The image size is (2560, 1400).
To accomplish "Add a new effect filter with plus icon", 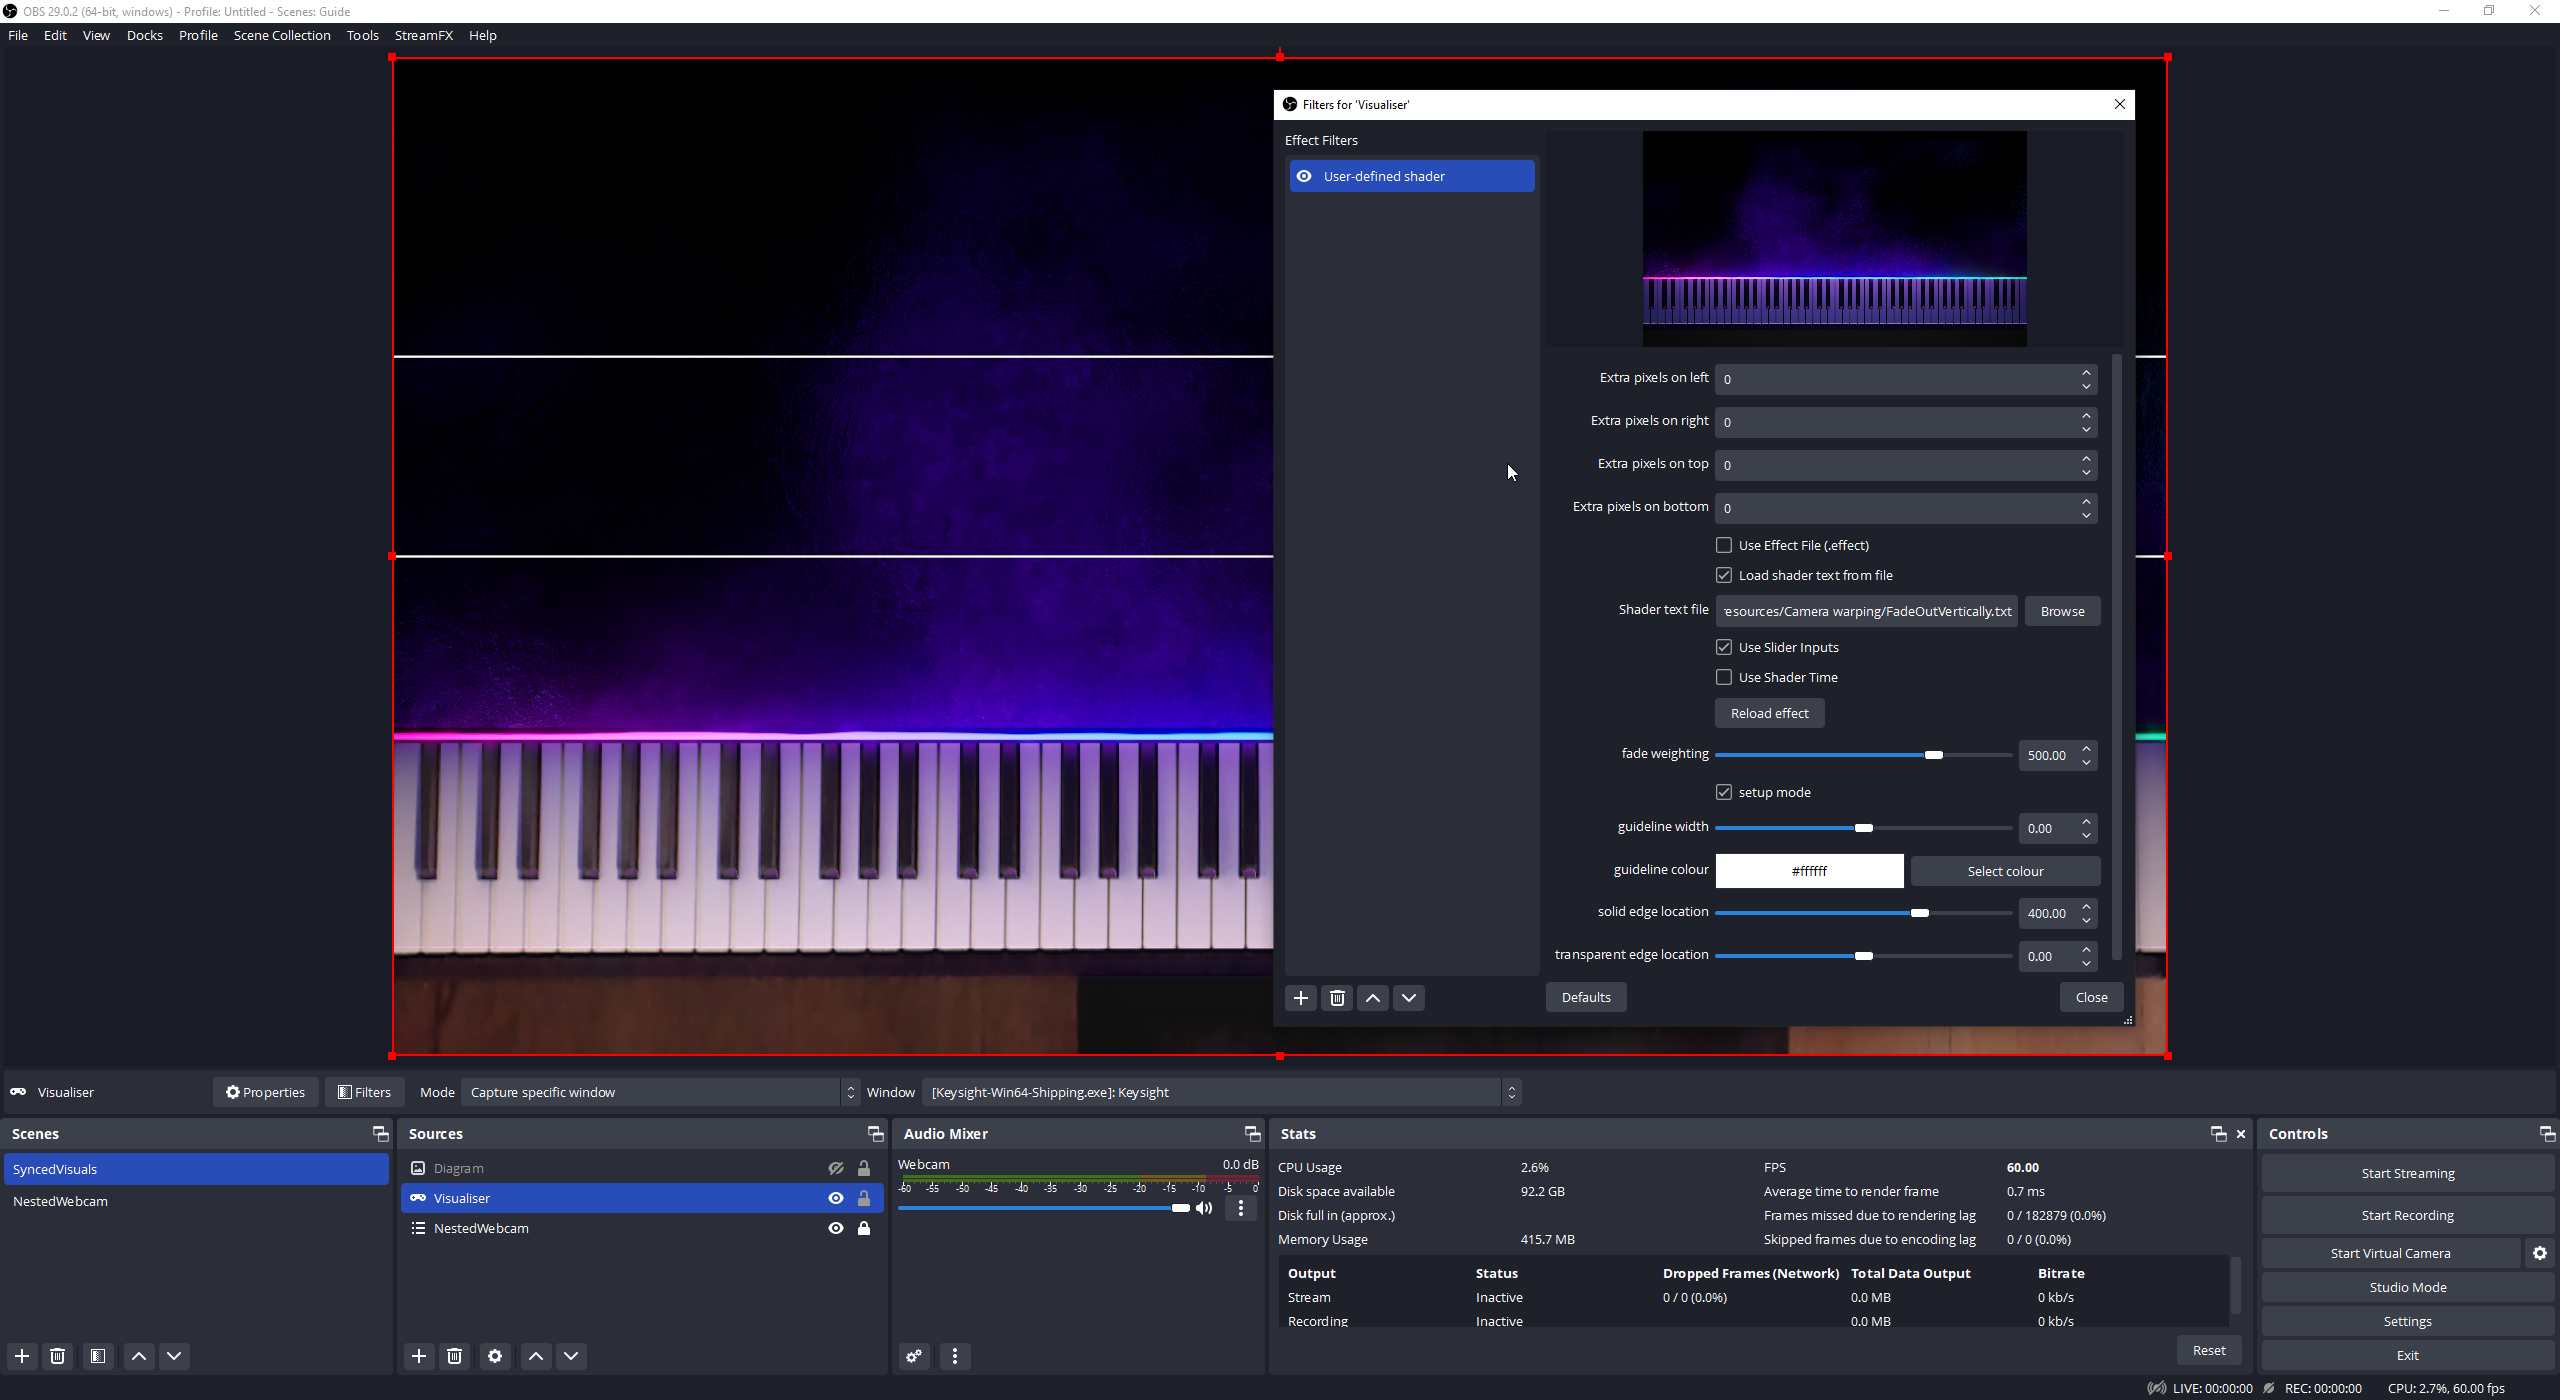I will (1300, 998).
